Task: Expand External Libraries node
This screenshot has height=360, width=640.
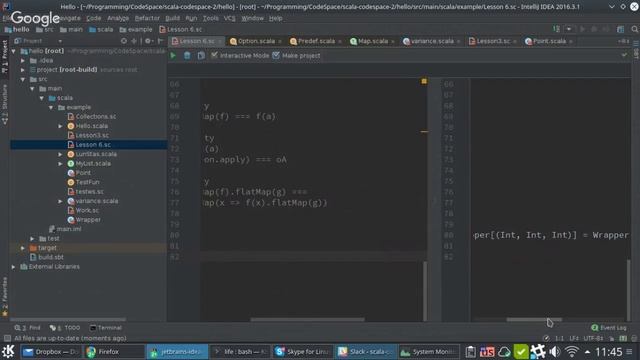Action: pyautogui.click(x=14, y=267)
